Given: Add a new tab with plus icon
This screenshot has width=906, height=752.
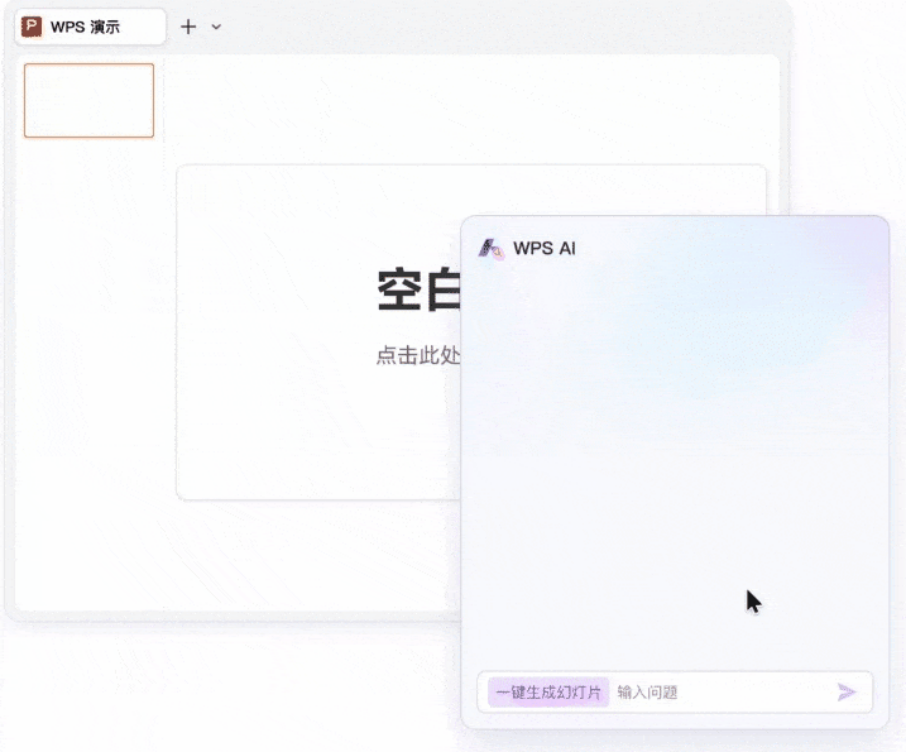Looking at the screenshot, I should (x=188, y=27).
